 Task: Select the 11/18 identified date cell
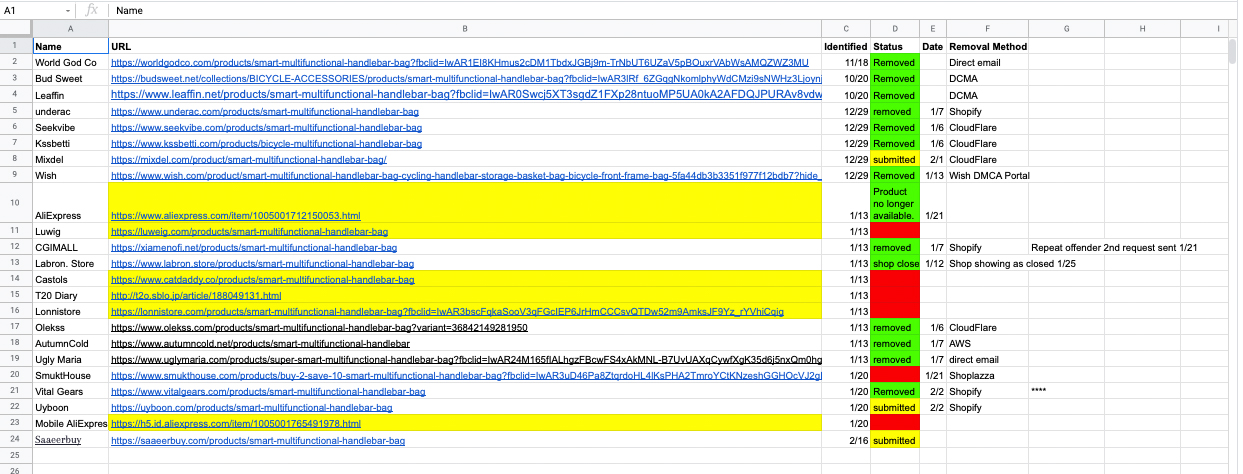(x=846, y=63)
